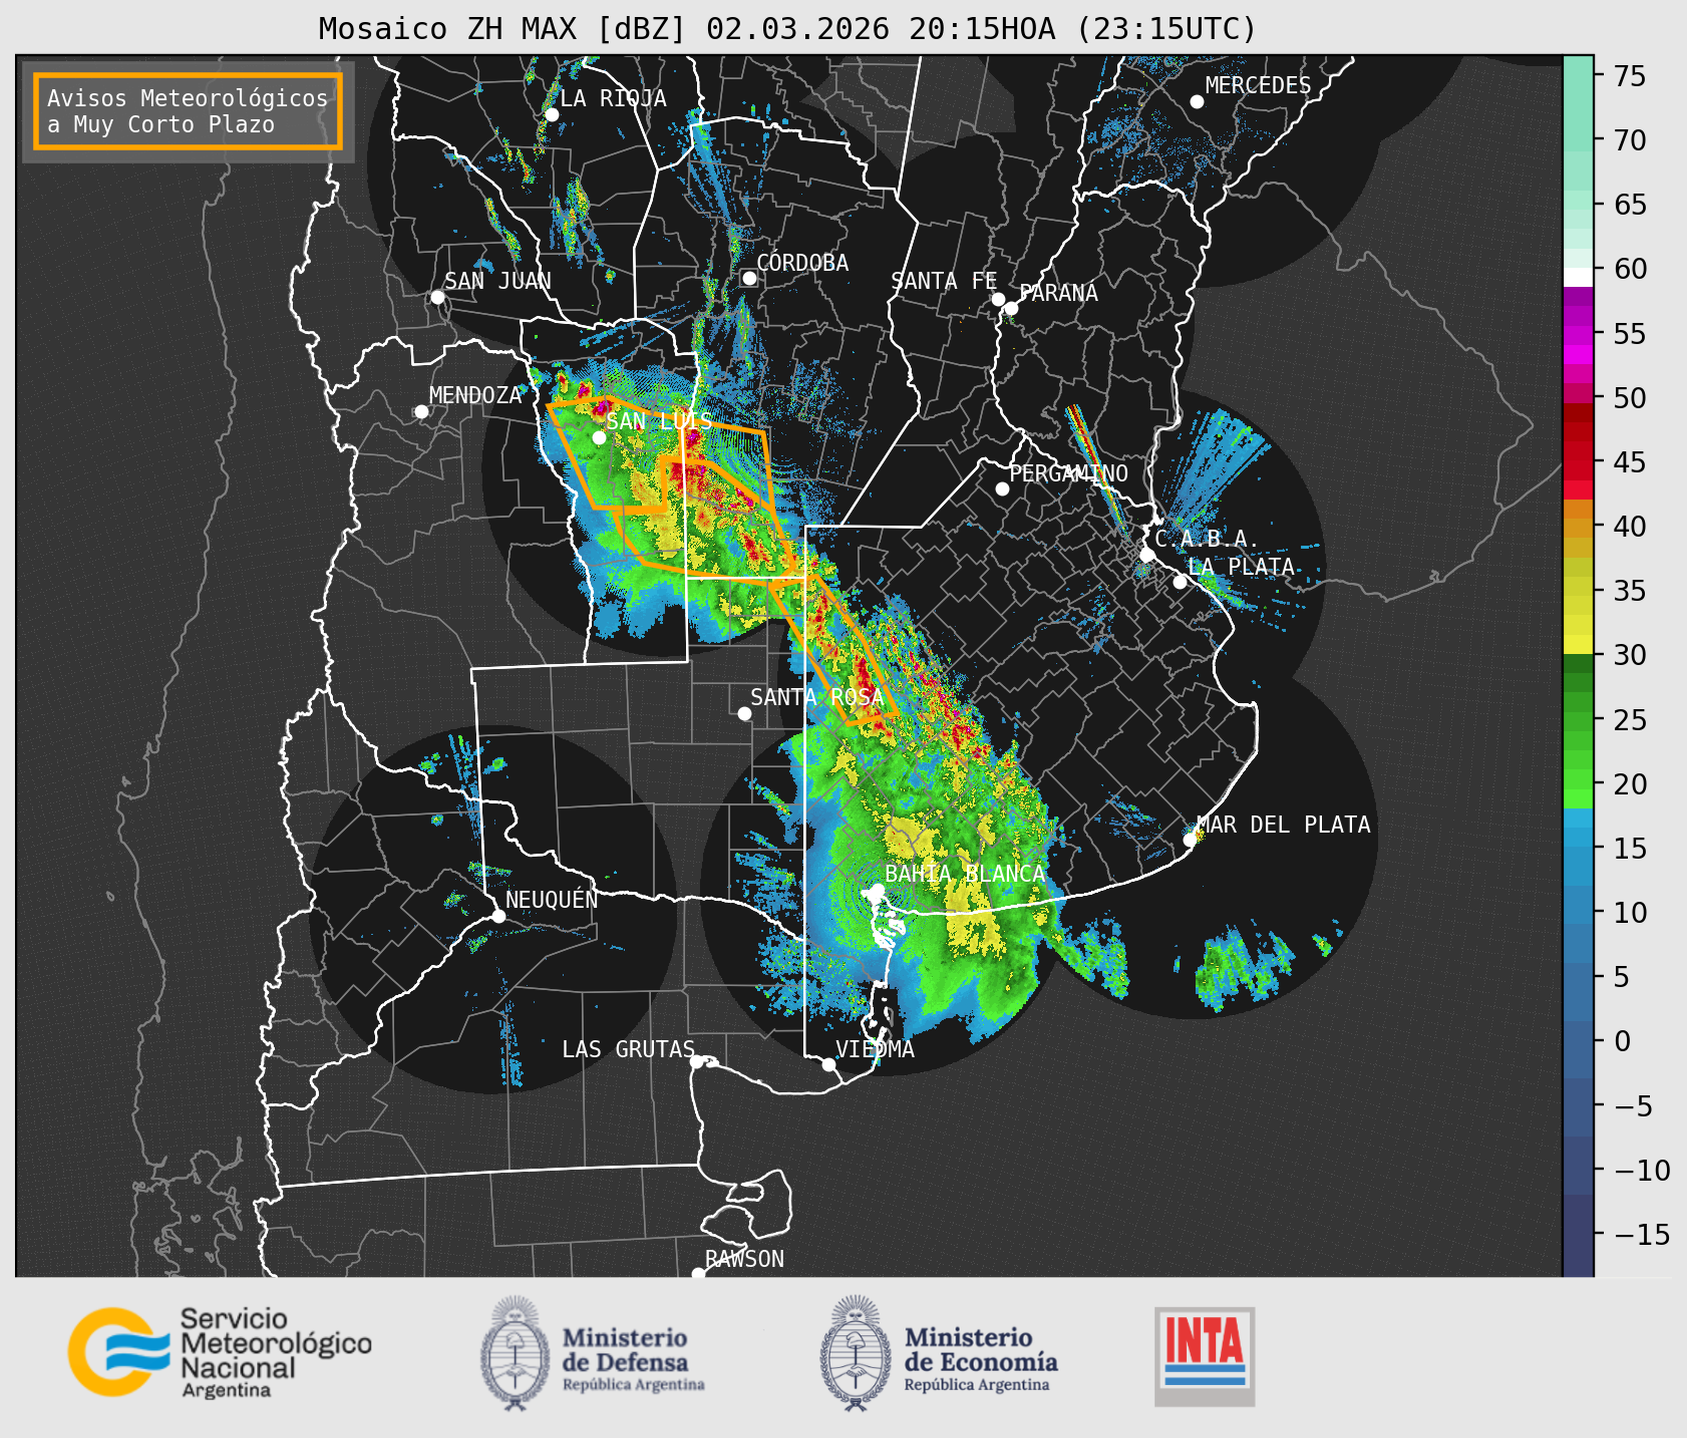Click the LAS GRUTAS city label
The image size is (1687, 1438).
click(x=628, y=1049)
